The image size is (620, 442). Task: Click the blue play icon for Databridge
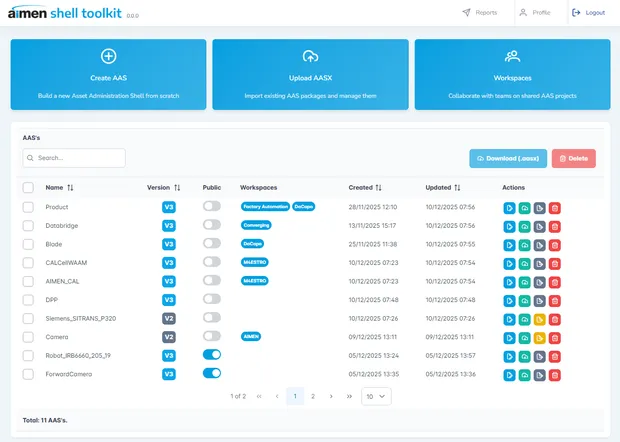pos(509,226)
